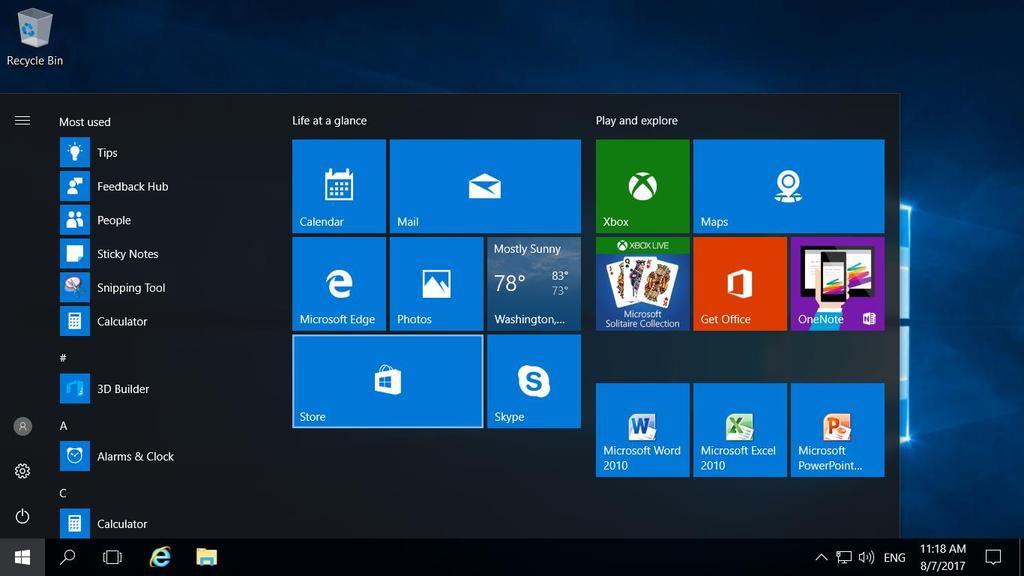Click the ENG language indicator

pos(895,558)
